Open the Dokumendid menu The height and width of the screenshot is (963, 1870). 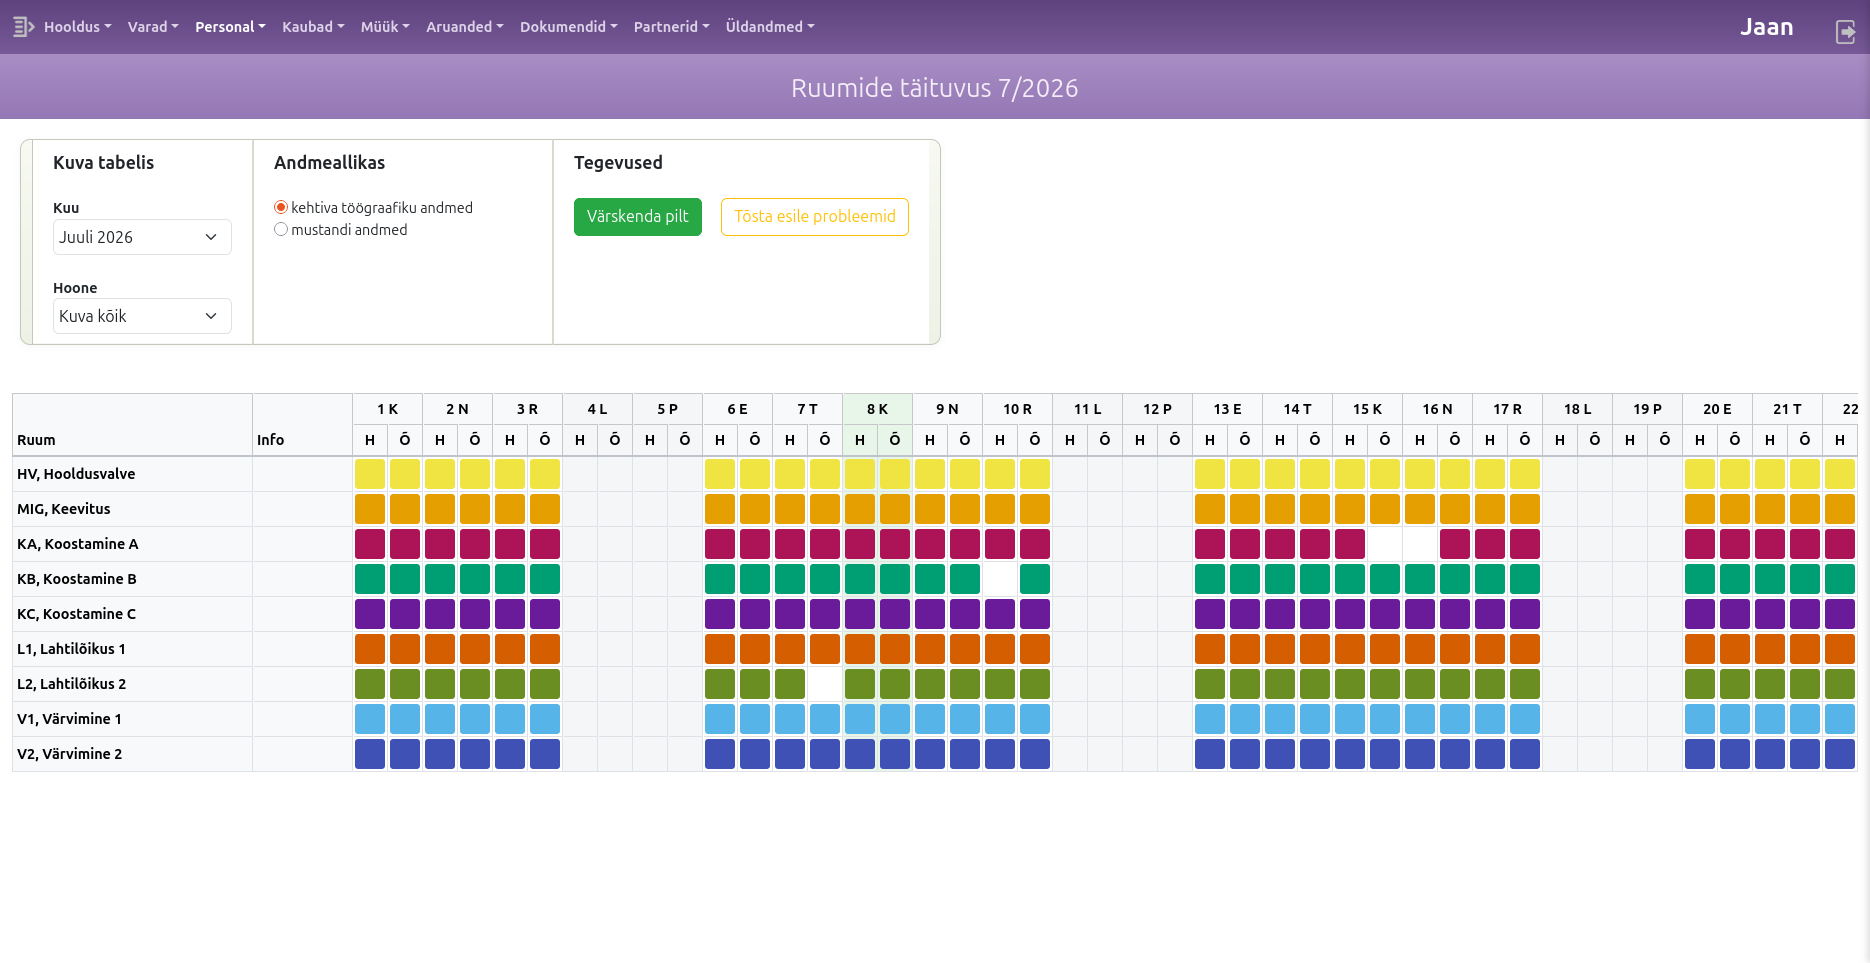coord(569,27)
